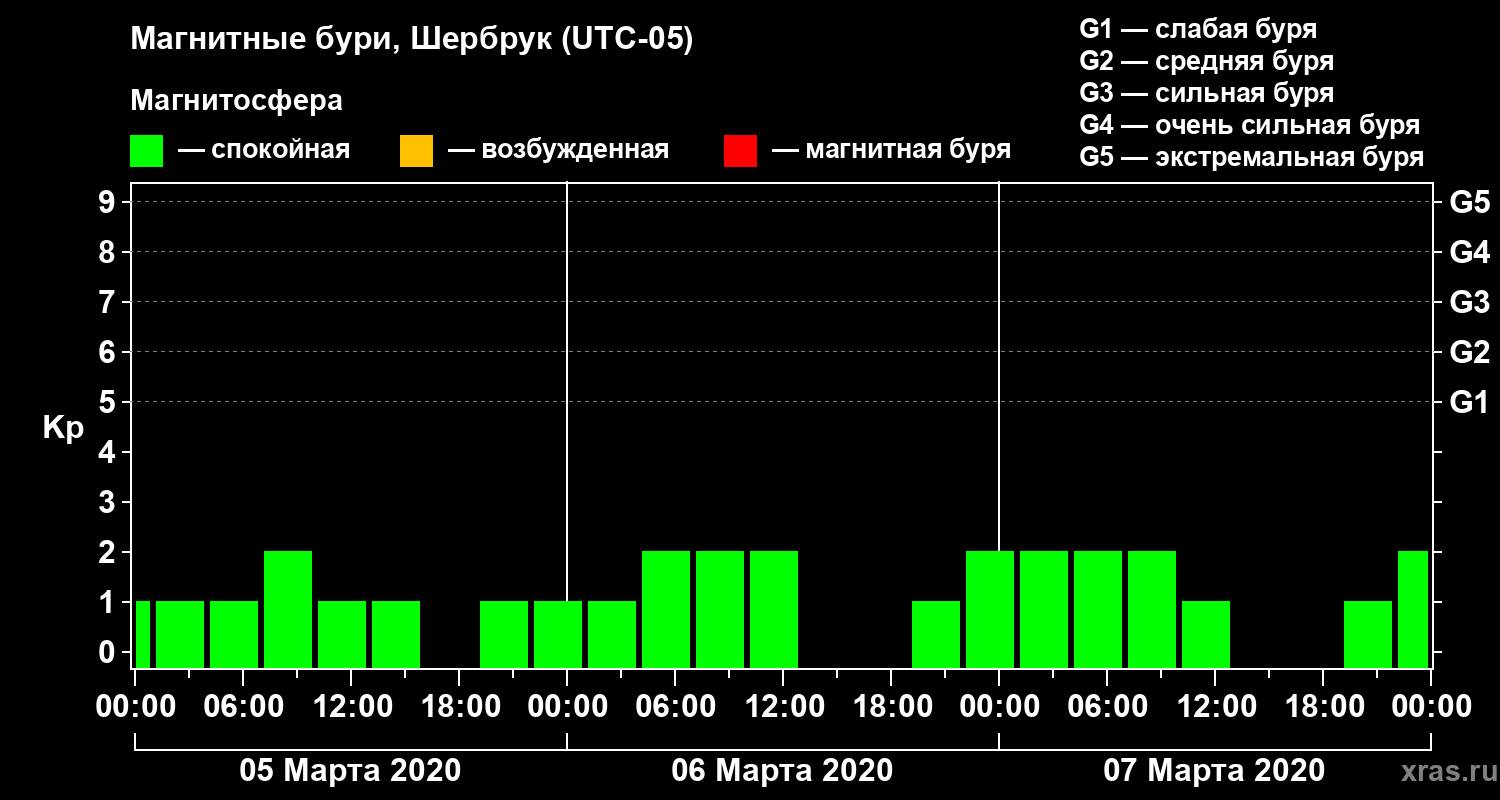Click the '06:00' tick under 05 Марта
Viewport: 1500px width, 800px height.
pos(242,706)
